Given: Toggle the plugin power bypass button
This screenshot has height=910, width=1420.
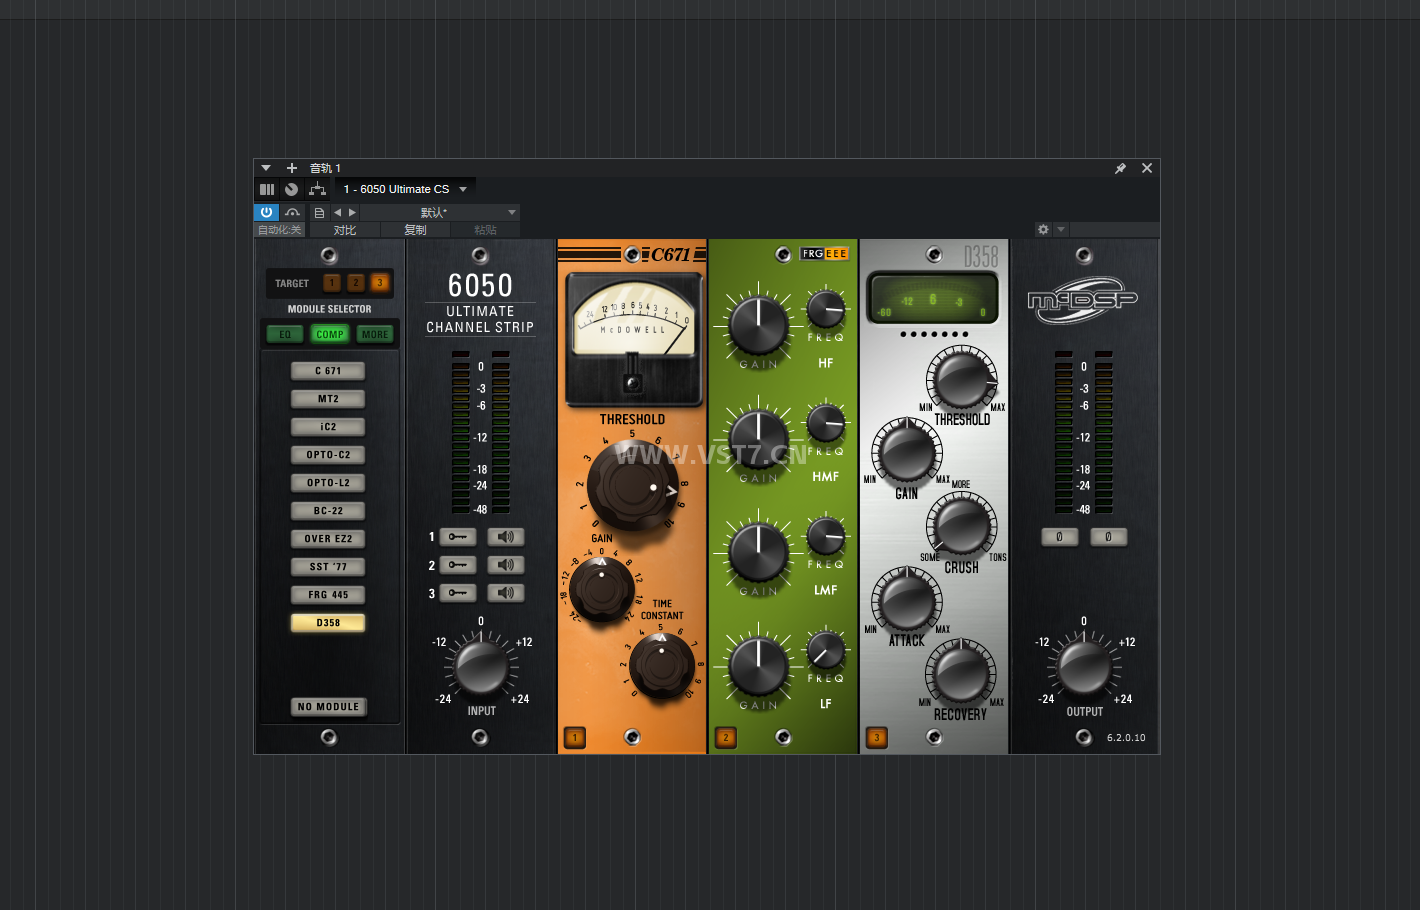Looking at the screenshot, I should [266, 212].
